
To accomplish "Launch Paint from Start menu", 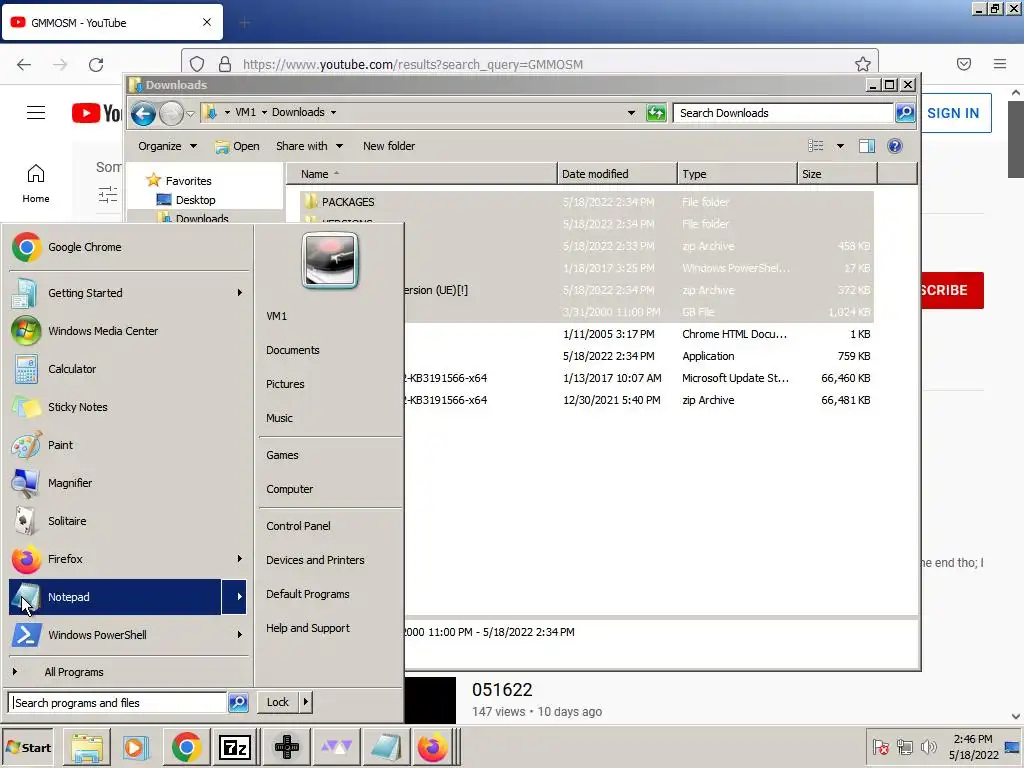I will (129, 445).
